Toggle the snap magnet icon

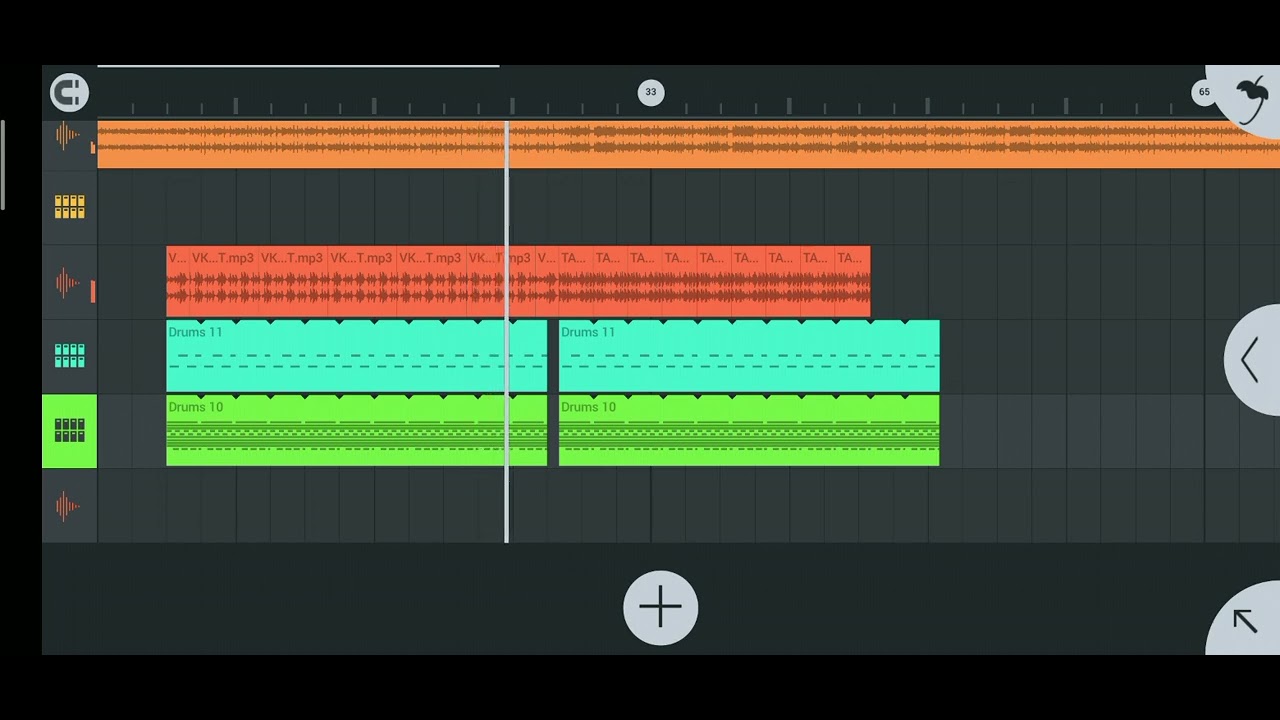click(69, 93)
